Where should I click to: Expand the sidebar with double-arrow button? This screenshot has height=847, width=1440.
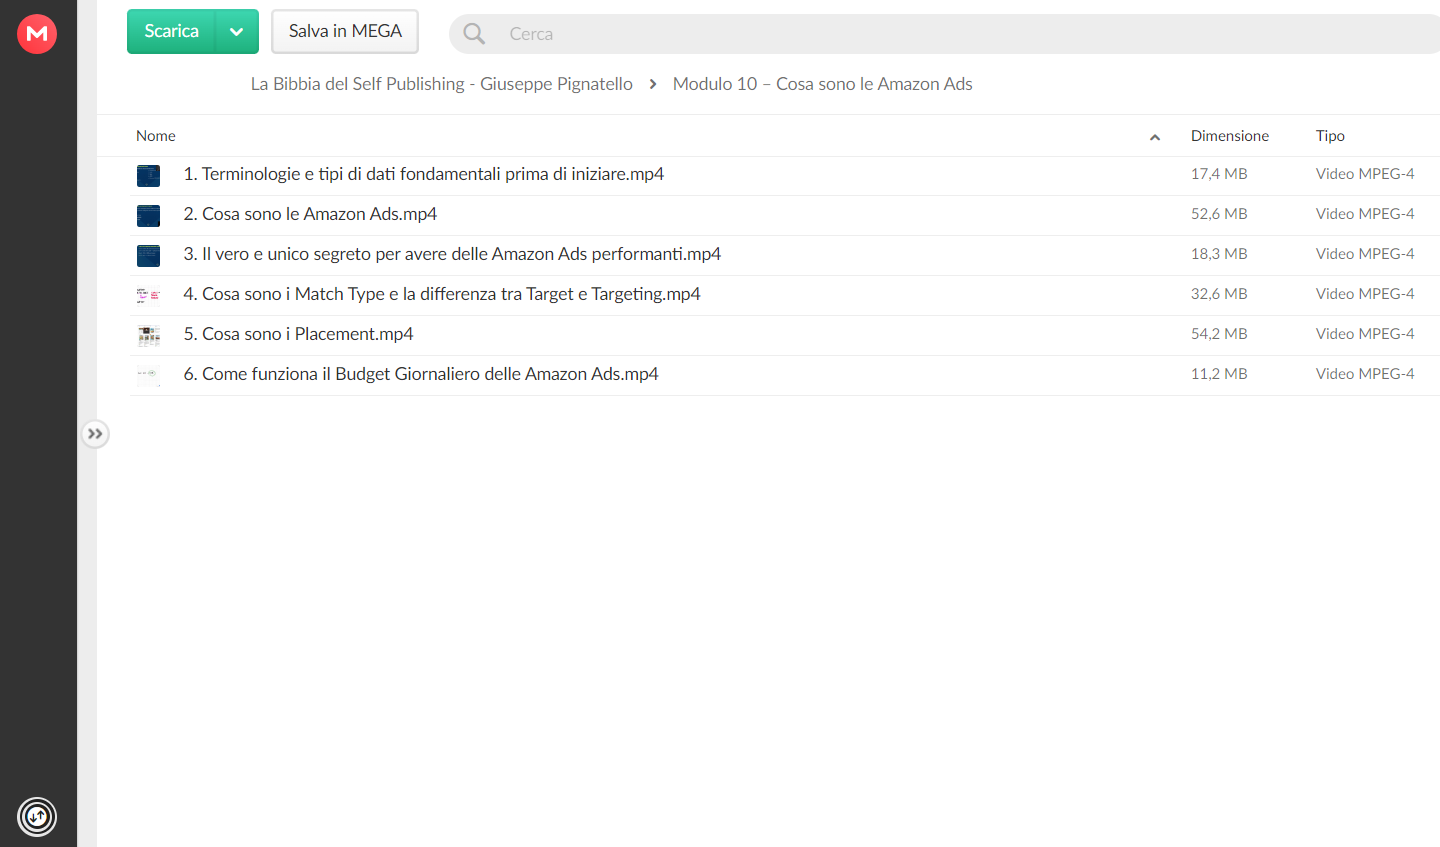(x=95, y=434)
